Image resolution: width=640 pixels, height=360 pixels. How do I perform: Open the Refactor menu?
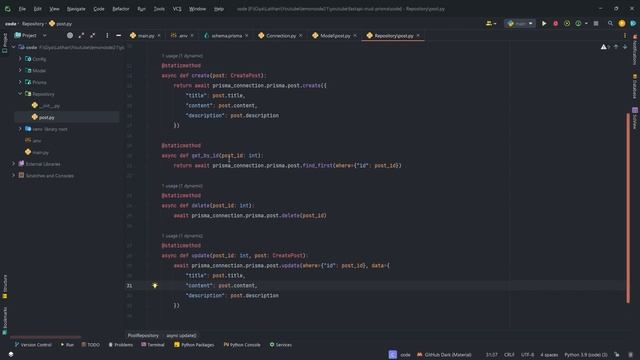tap(121, 9)
